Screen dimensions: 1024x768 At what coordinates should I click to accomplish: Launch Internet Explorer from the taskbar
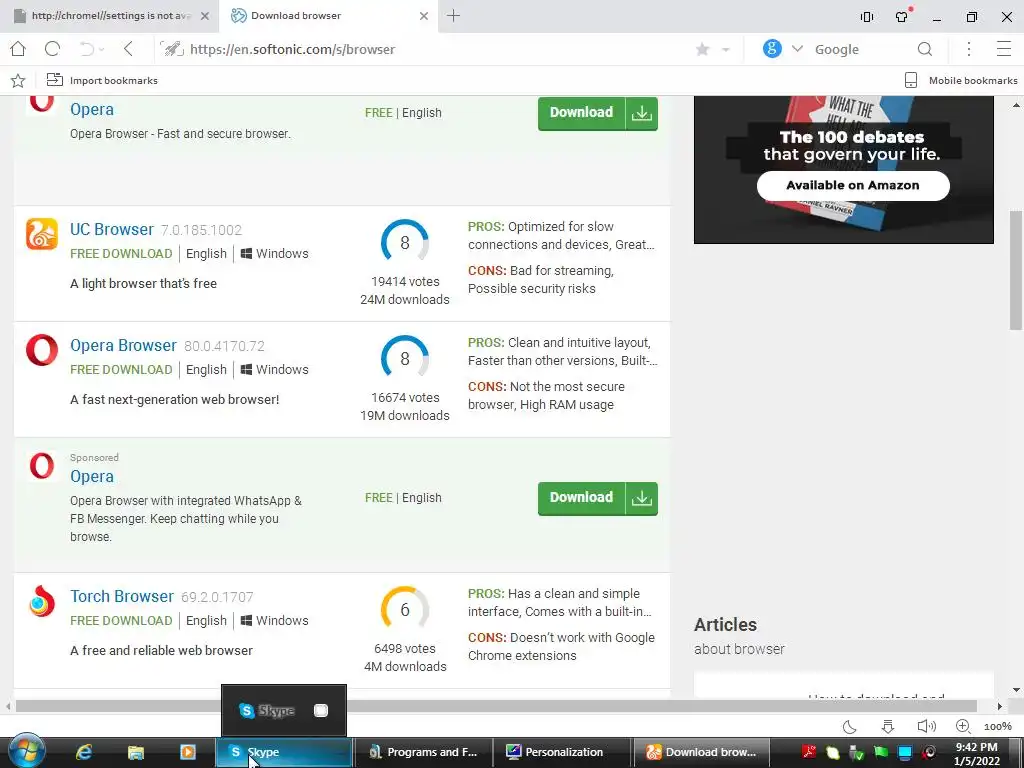pyautogui.click(x=84, y=752)
